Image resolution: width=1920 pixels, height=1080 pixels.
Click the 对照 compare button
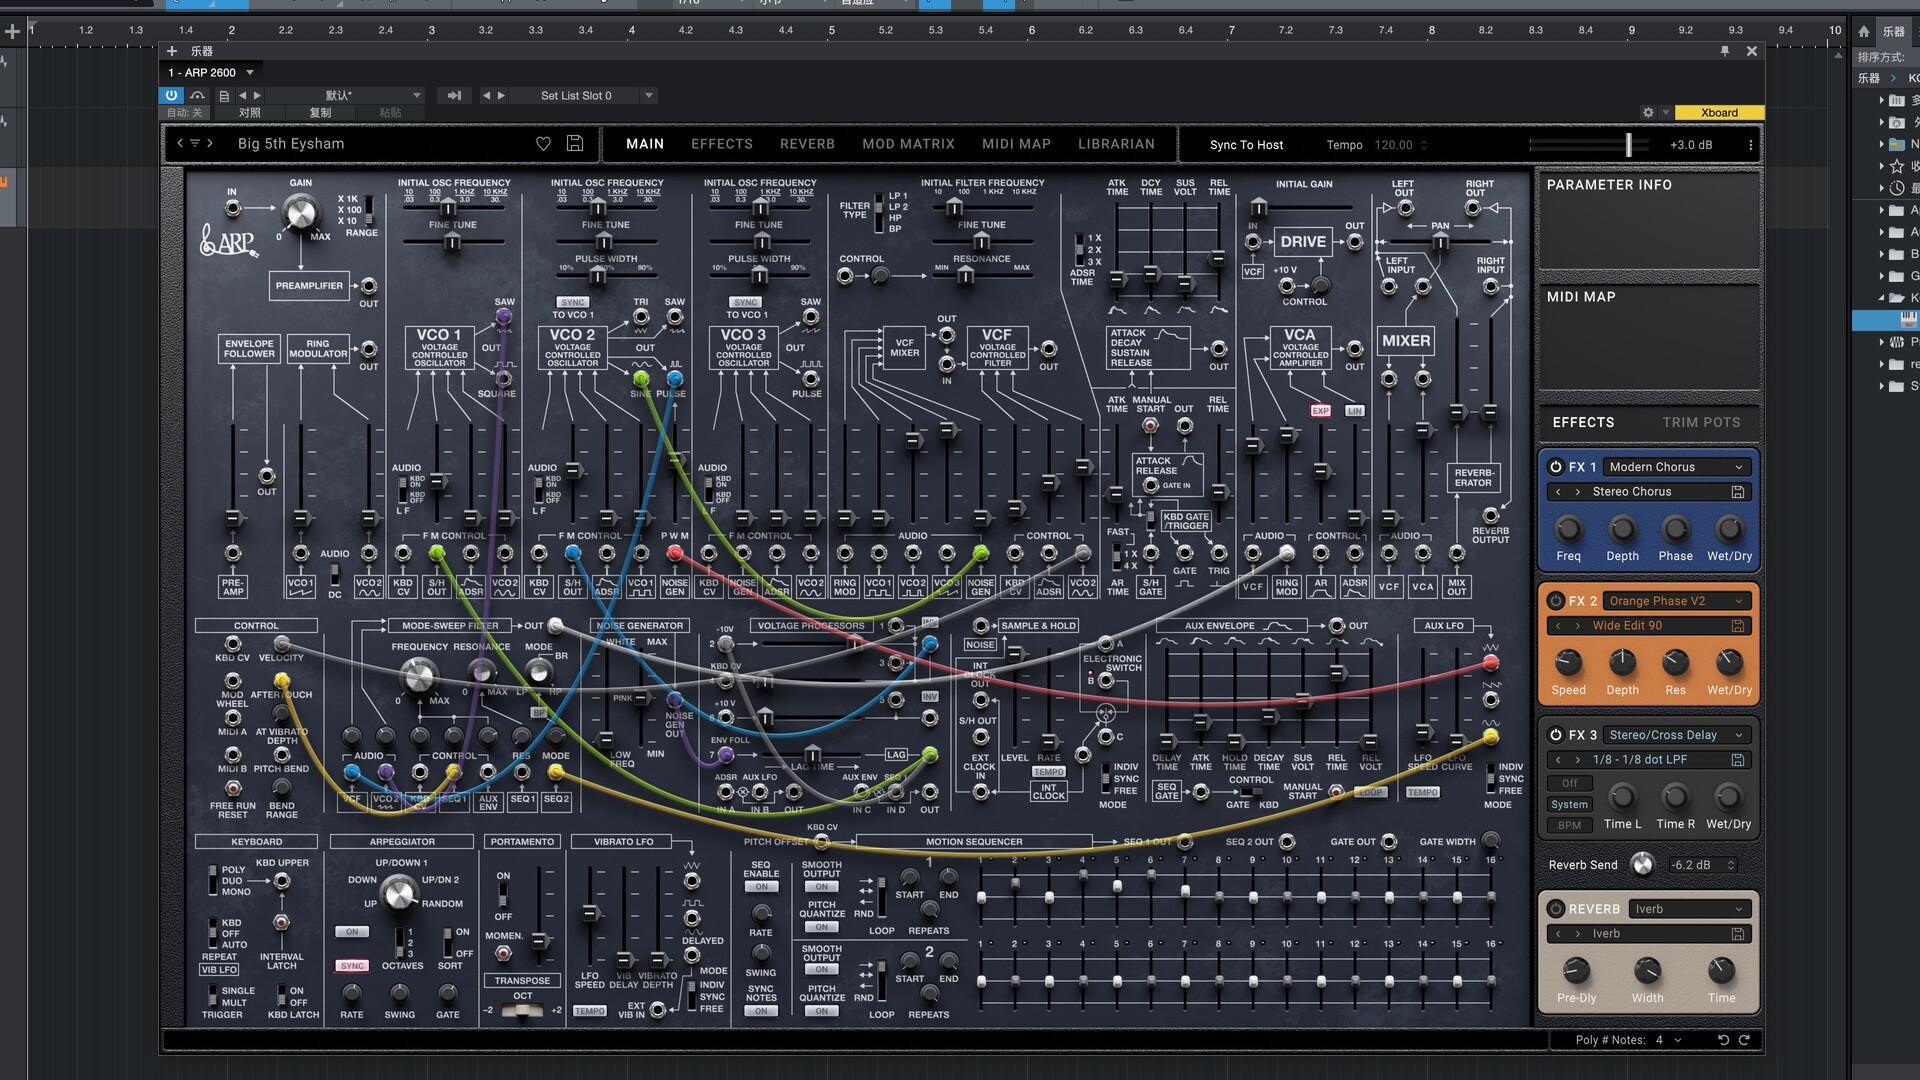point(250,113)
